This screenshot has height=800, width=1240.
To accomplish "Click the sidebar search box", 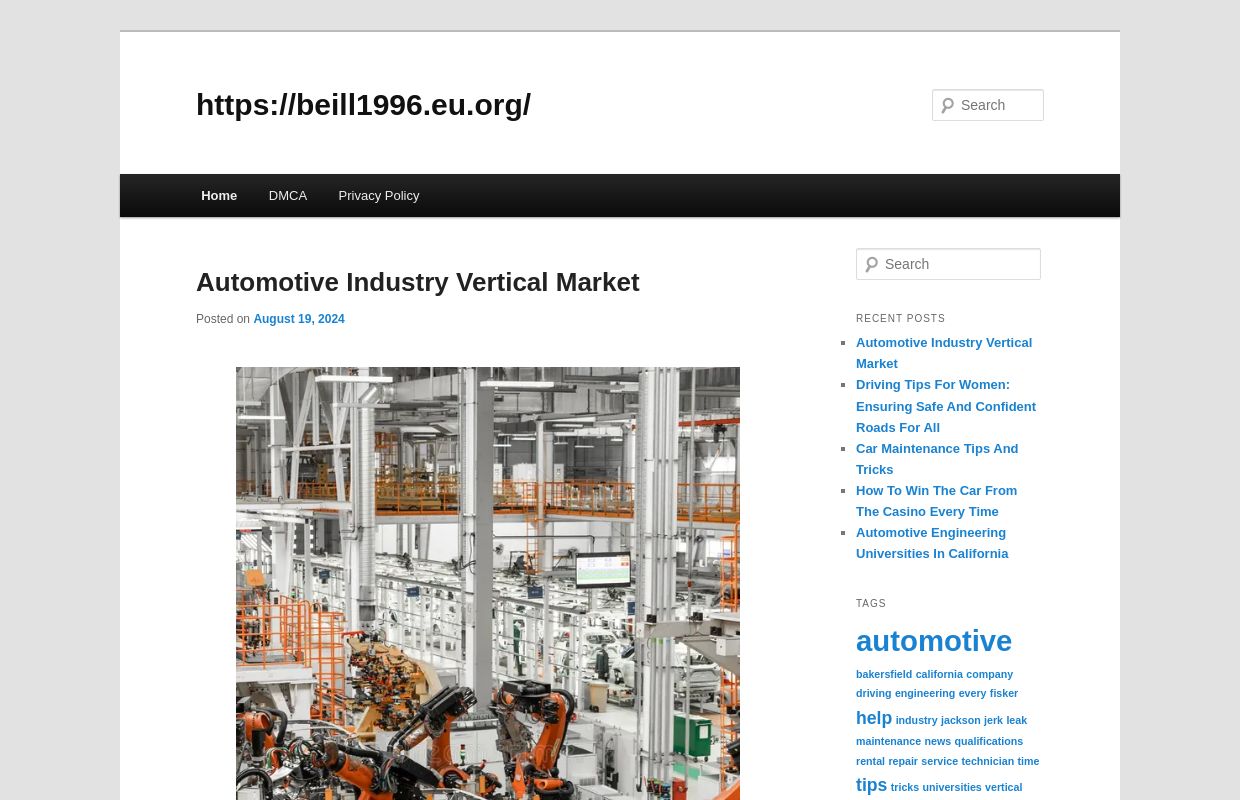I will click(x=957, y=264).
